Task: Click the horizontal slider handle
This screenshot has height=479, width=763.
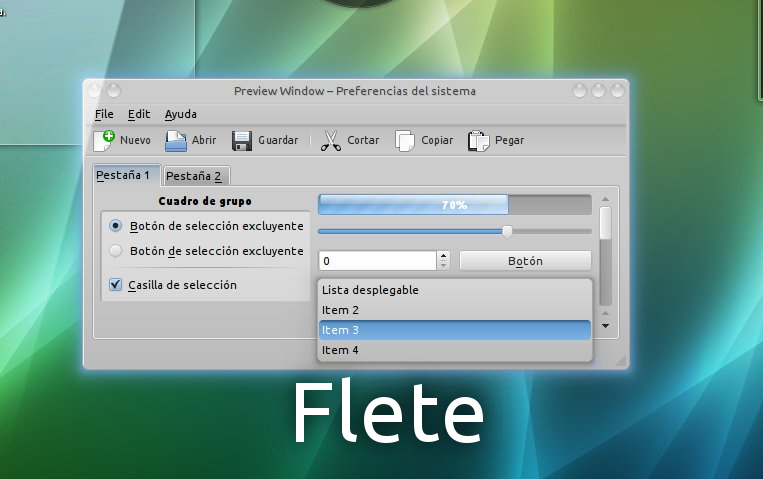Action: [x=507, y=232]
